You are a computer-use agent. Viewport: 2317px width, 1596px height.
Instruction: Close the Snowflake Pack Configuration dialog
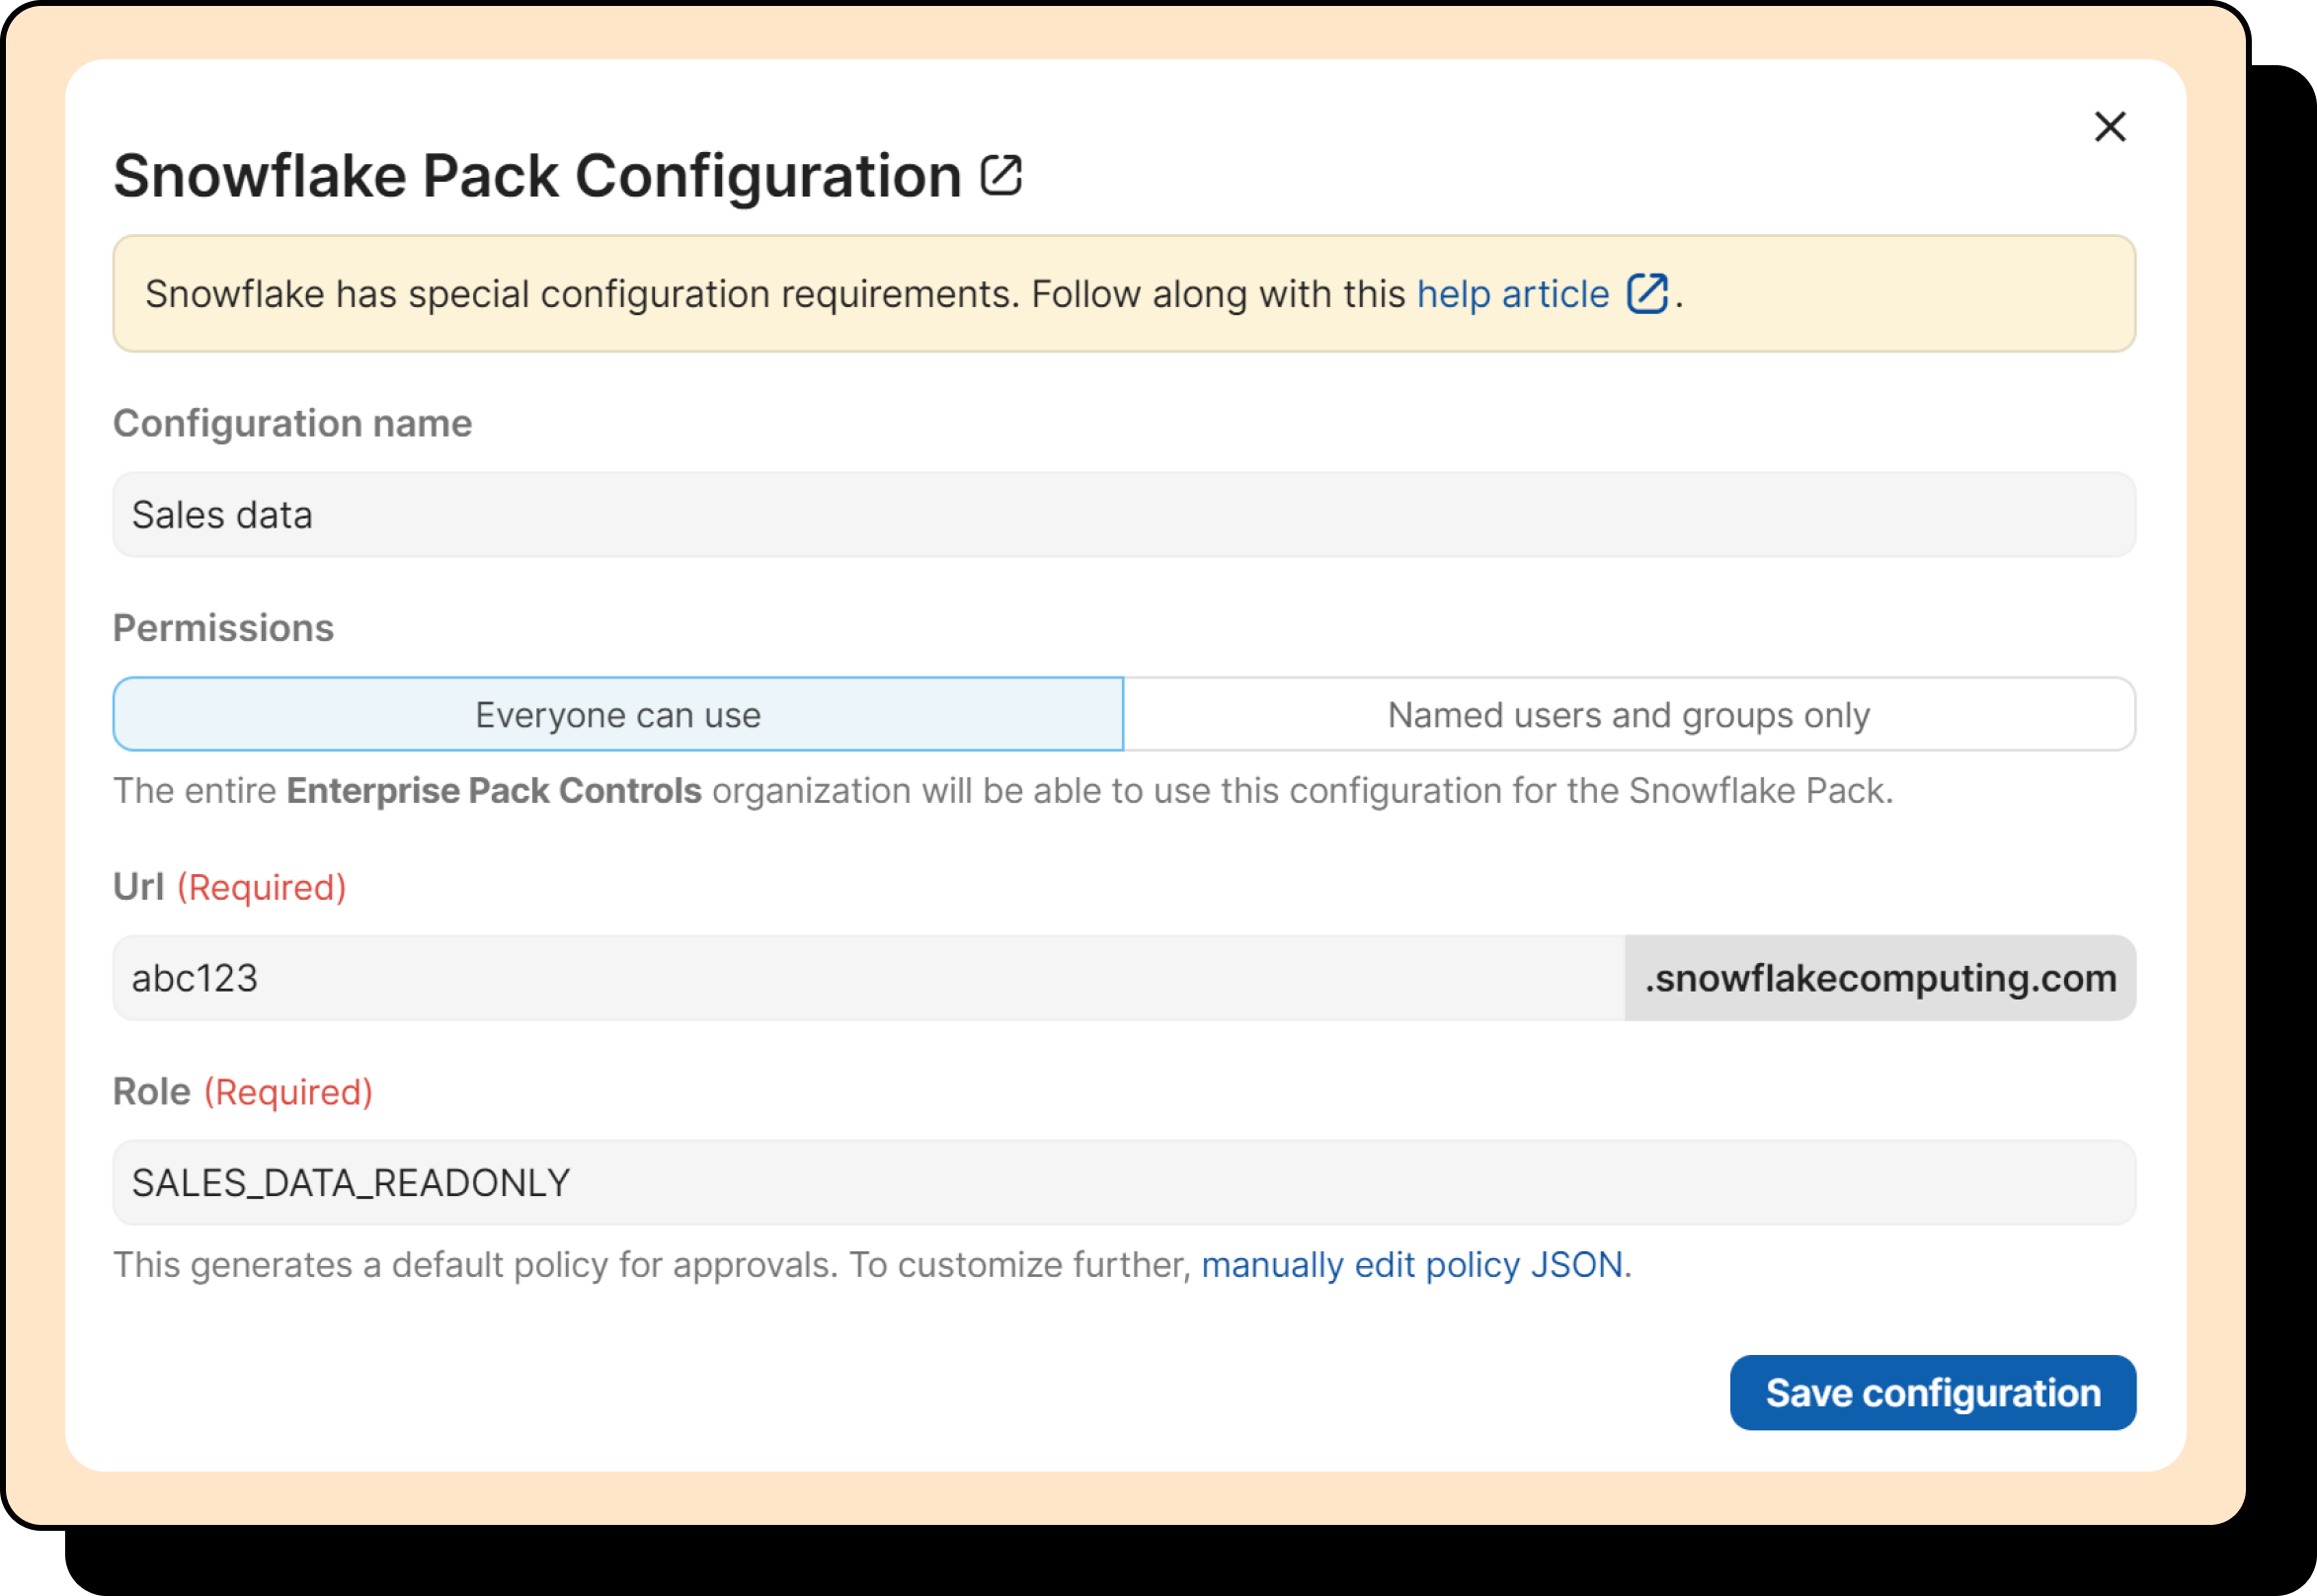[2109, 127]
